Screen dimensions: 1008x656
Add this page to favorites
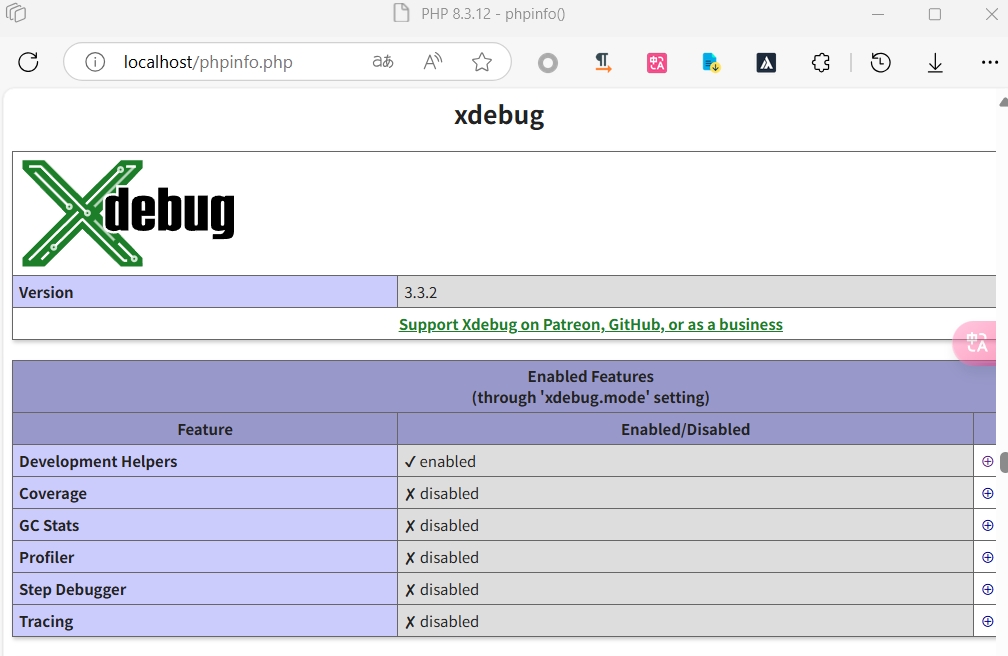pyautogui.click(x=482, y=62)
